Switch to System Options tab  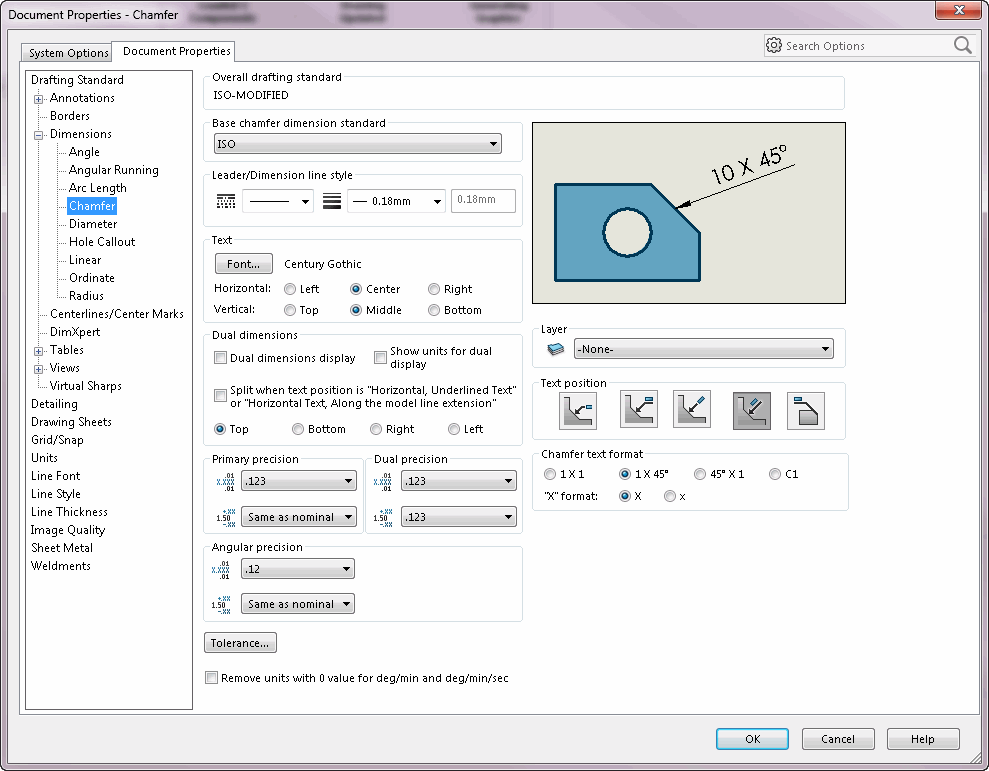[x=67, y=53]
